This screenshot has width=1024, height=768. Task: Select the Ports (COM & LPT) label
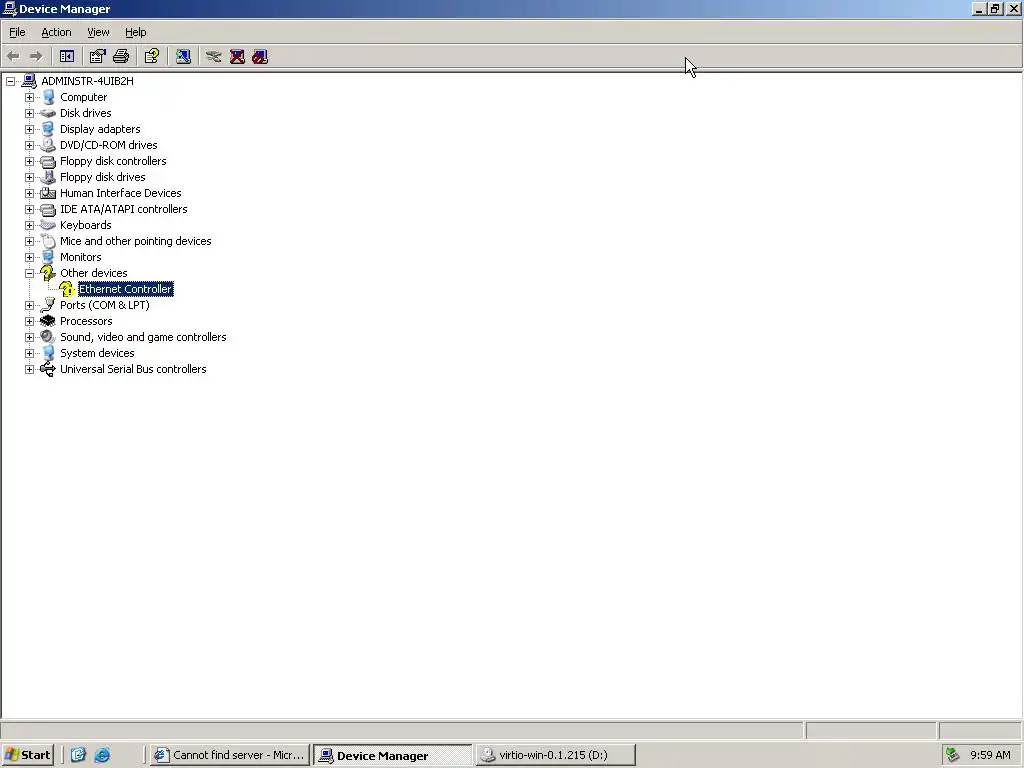pos(104,305)
